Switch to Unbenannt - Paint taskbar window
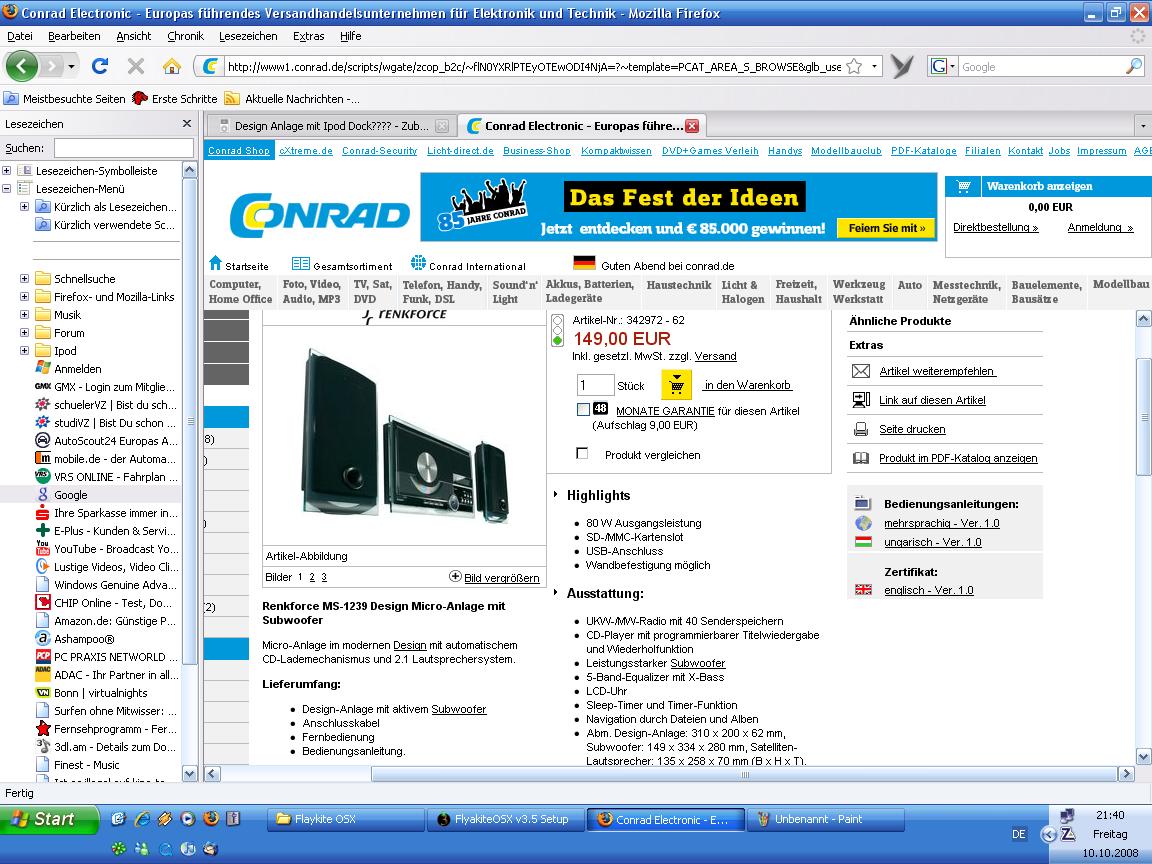The image size is (1152, 864). (x=825, y=819)
